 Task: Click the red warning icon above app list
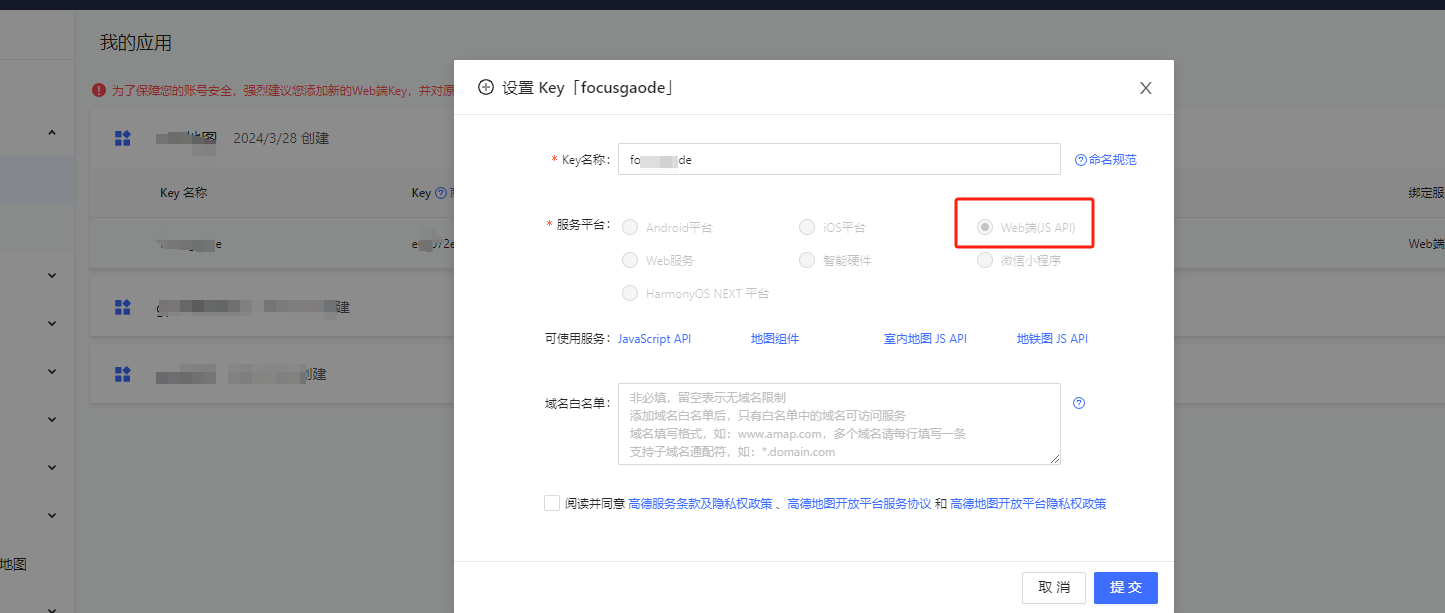[x=99, y=90]
